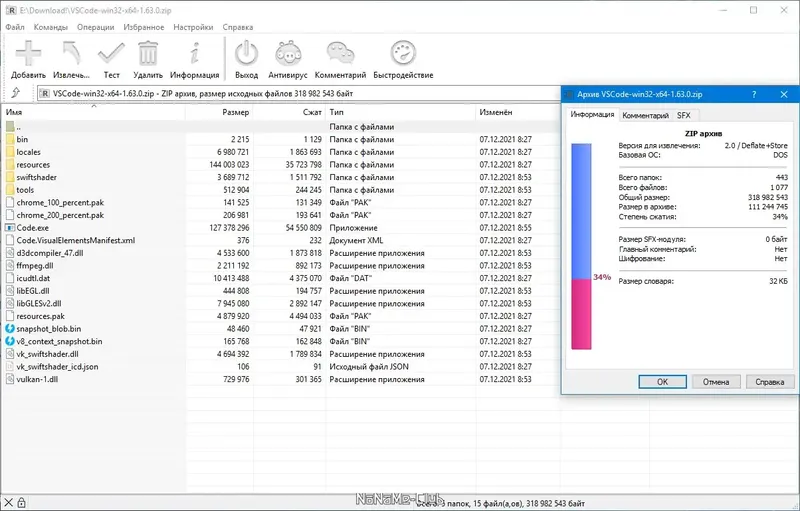Click the status bar drive icon

pos(9,503)
